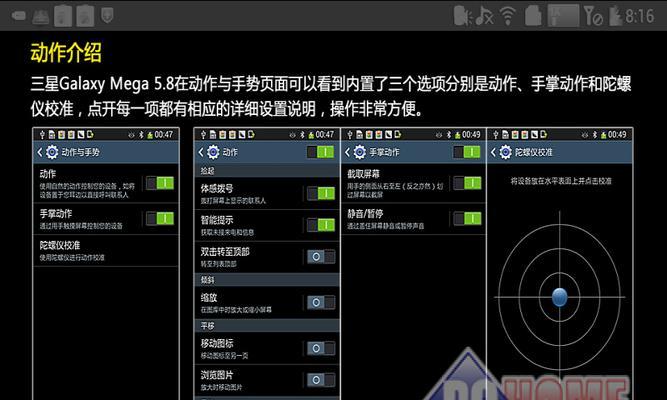Screen dimensions: 667x400
Task: Tap the charging battery status icon
Action: coord(616,16)
